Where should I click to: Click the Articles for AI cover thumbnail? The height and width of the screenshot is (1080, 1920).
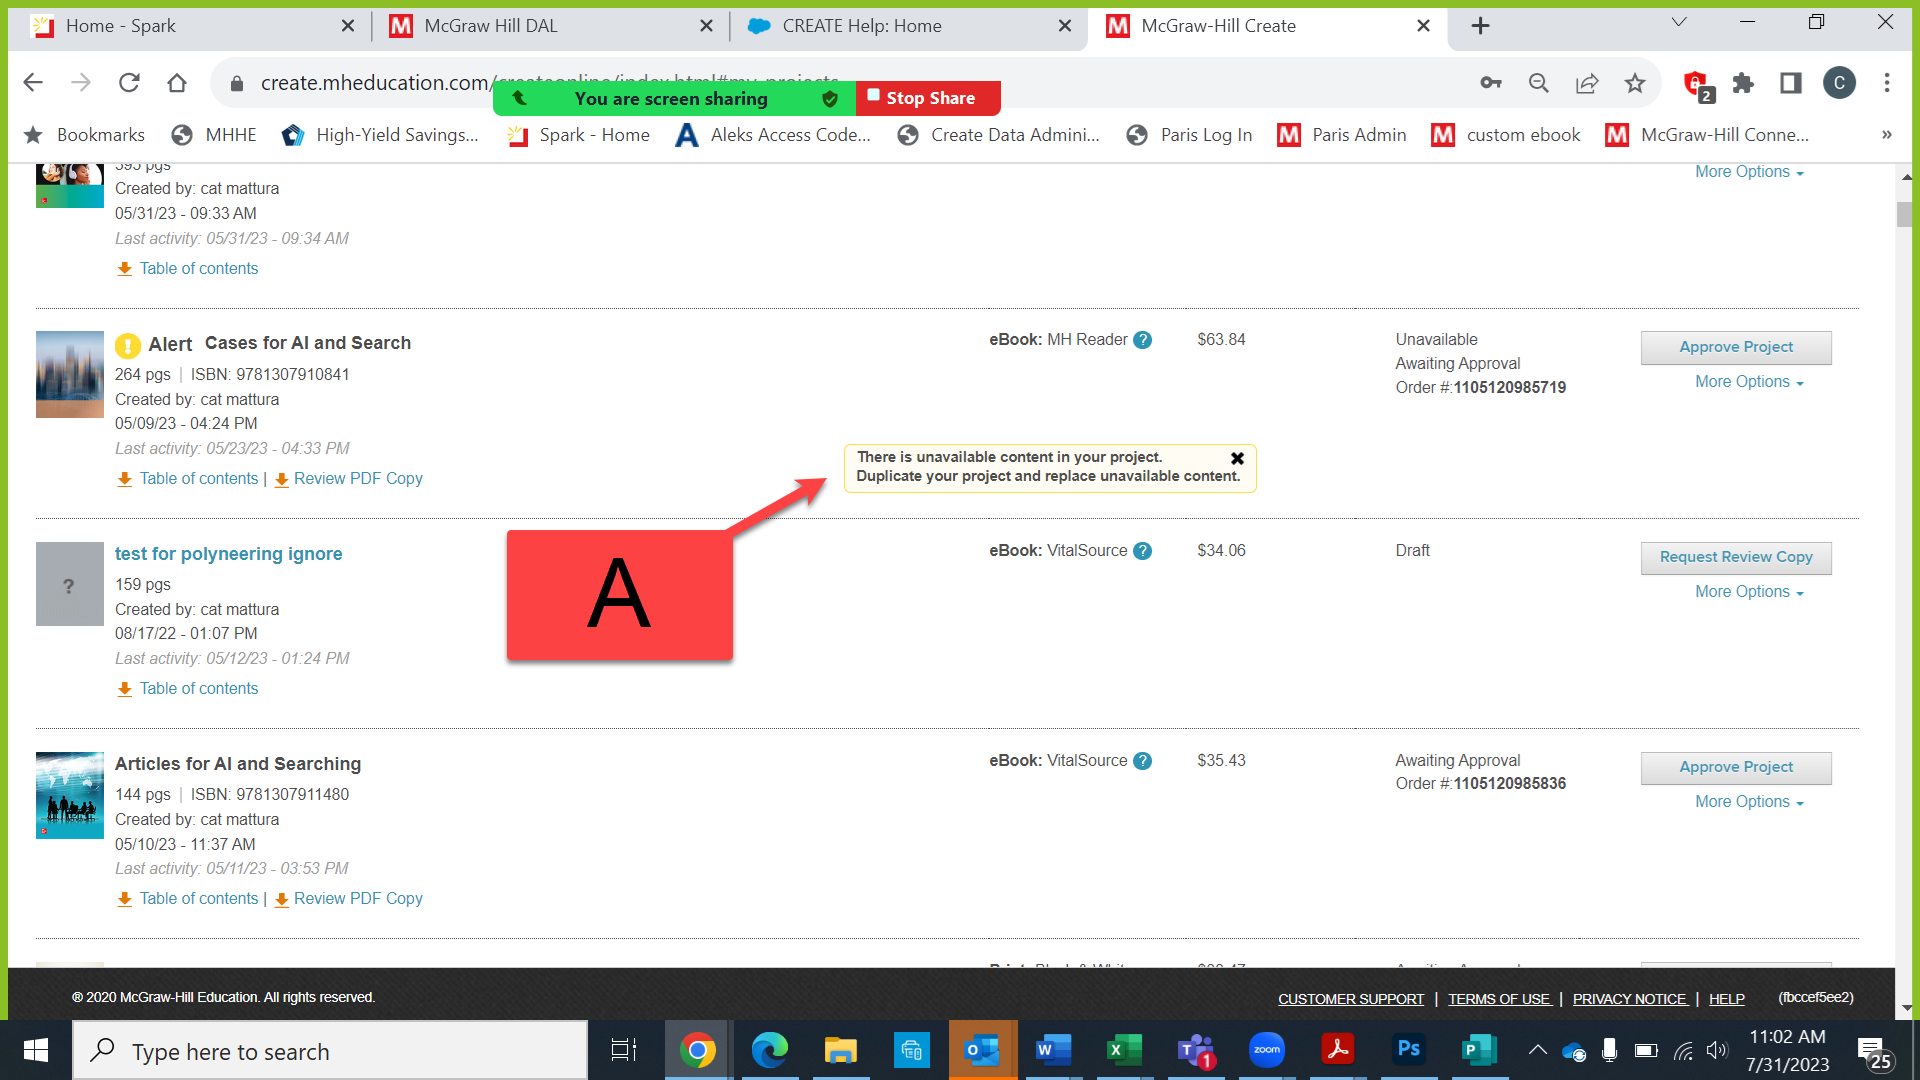(x=70, y=795)
